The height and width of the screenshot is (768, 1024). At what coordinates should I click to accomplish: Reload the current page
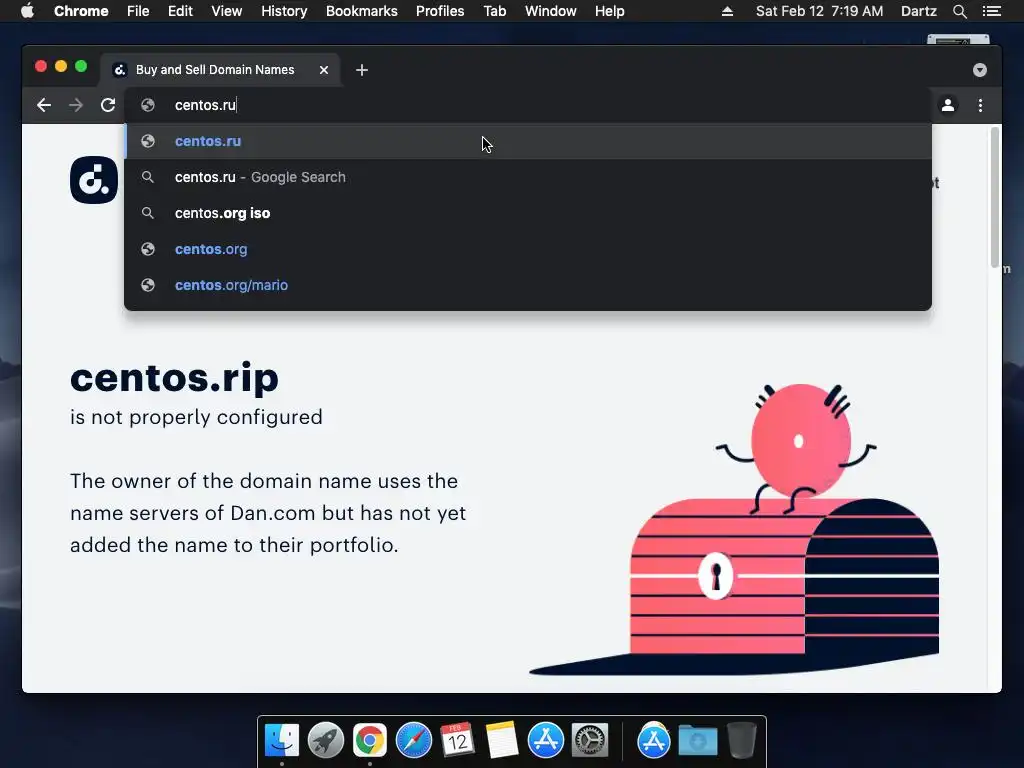[108, 105]
